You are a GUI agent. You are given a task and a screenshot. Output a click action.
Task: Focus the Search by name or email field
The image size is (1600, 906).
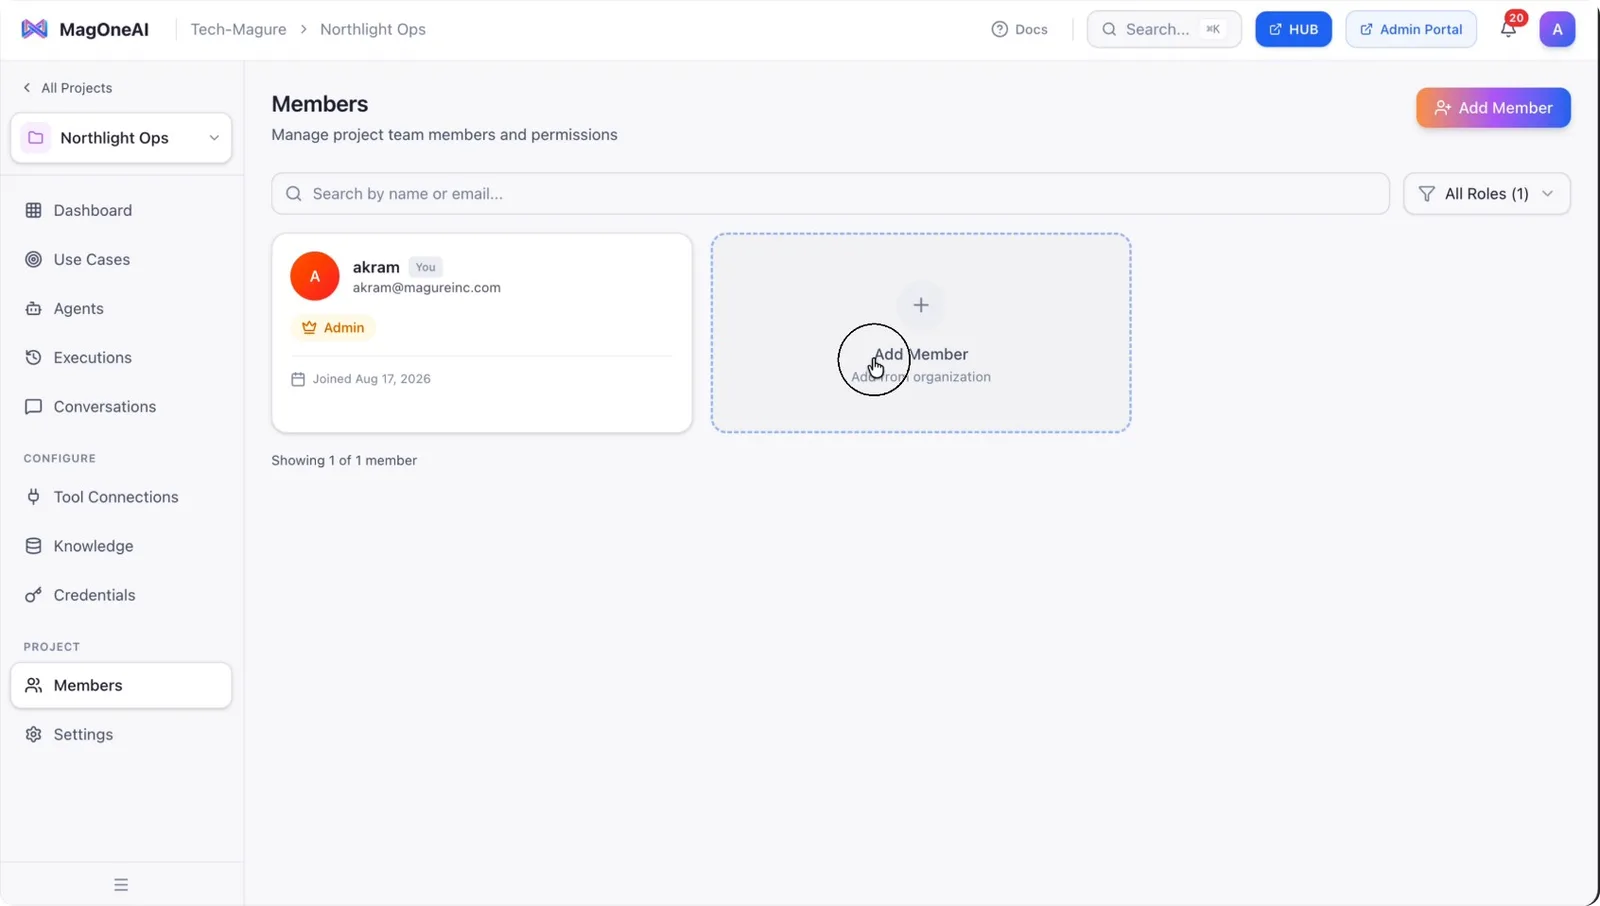pyautogui.click(x=830, y=194)
